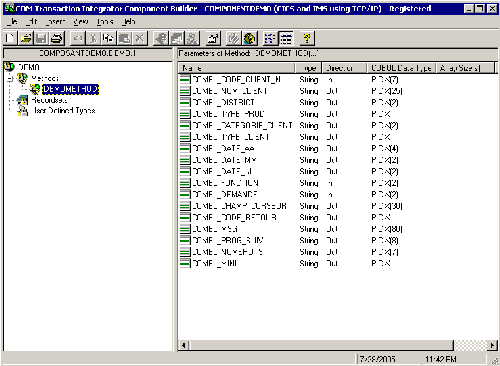Click the horizontal scrollbar right arrow
The image size is (500, 366).
coord(492,345)
